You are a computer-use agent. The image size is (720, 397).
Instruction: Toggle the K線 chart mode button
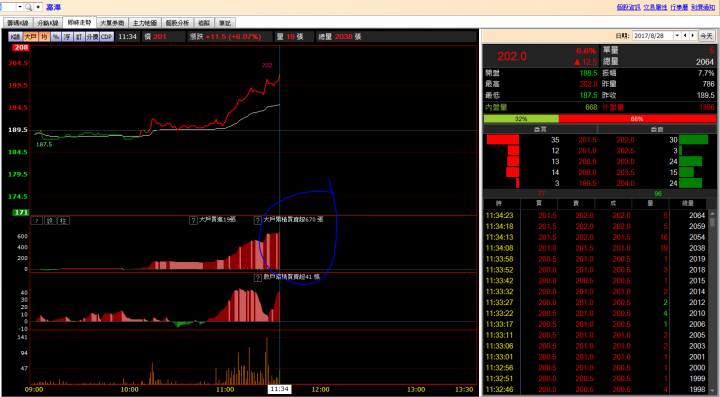pyautogui.click(x=15, y=37)
